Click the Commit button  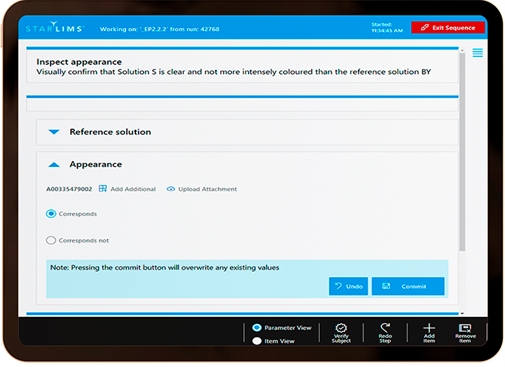coord(408,286)
